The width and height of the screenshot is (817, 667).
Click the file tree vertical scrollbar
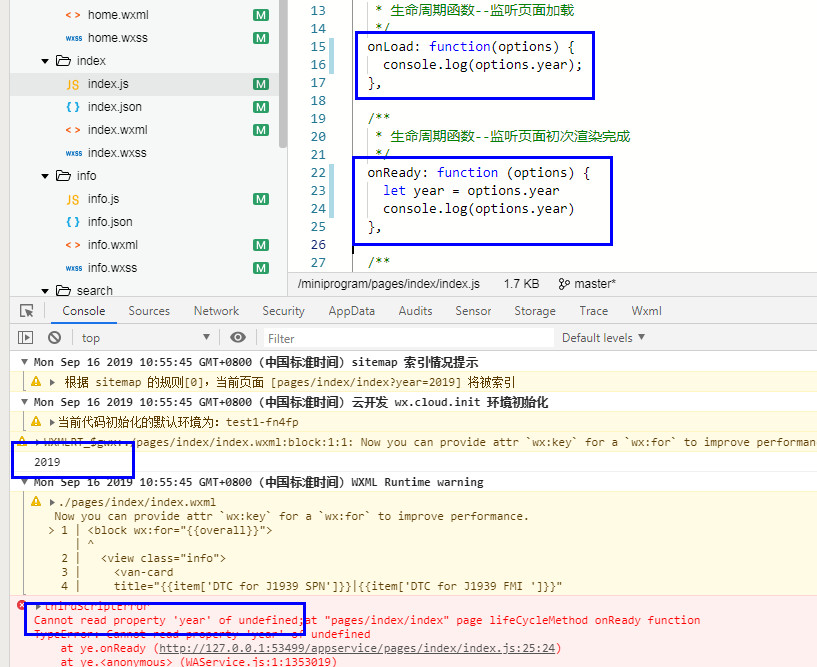283,73
